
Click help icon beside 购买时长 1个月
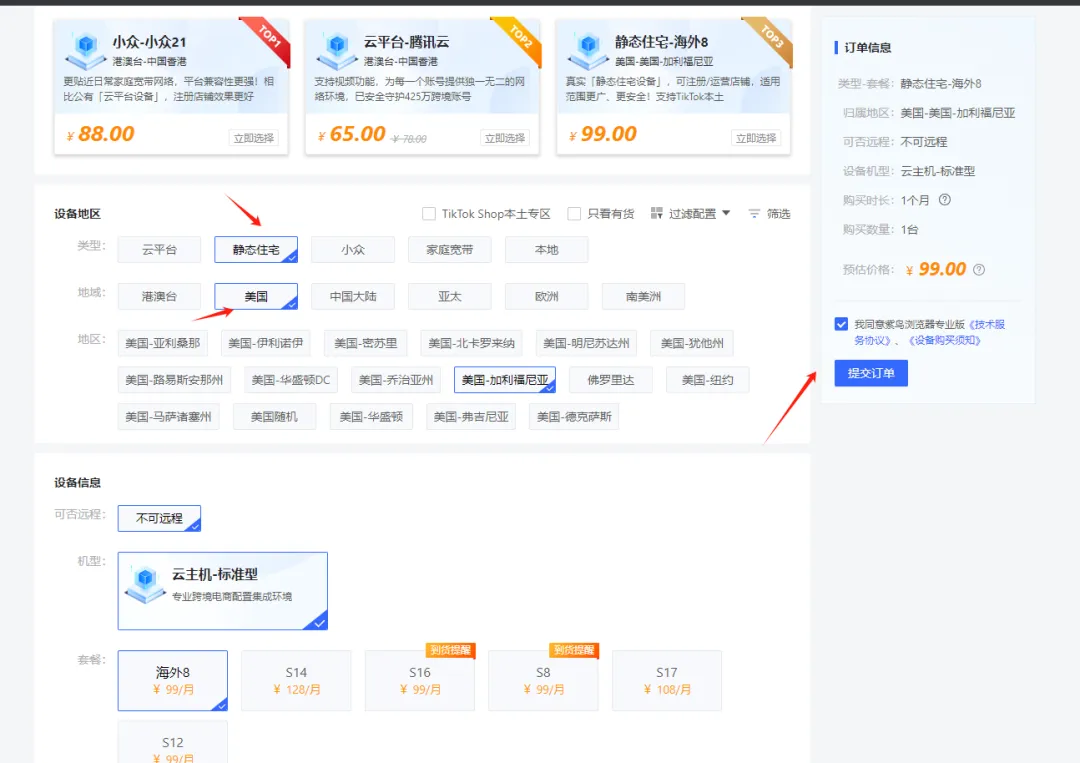[x=945, y=200]
